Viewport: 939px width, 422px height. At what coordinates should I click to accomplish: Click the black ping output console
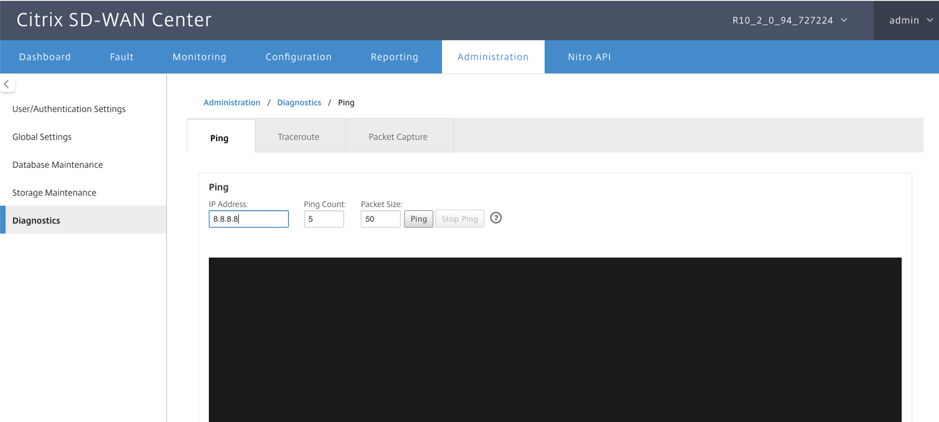(555, 339)
